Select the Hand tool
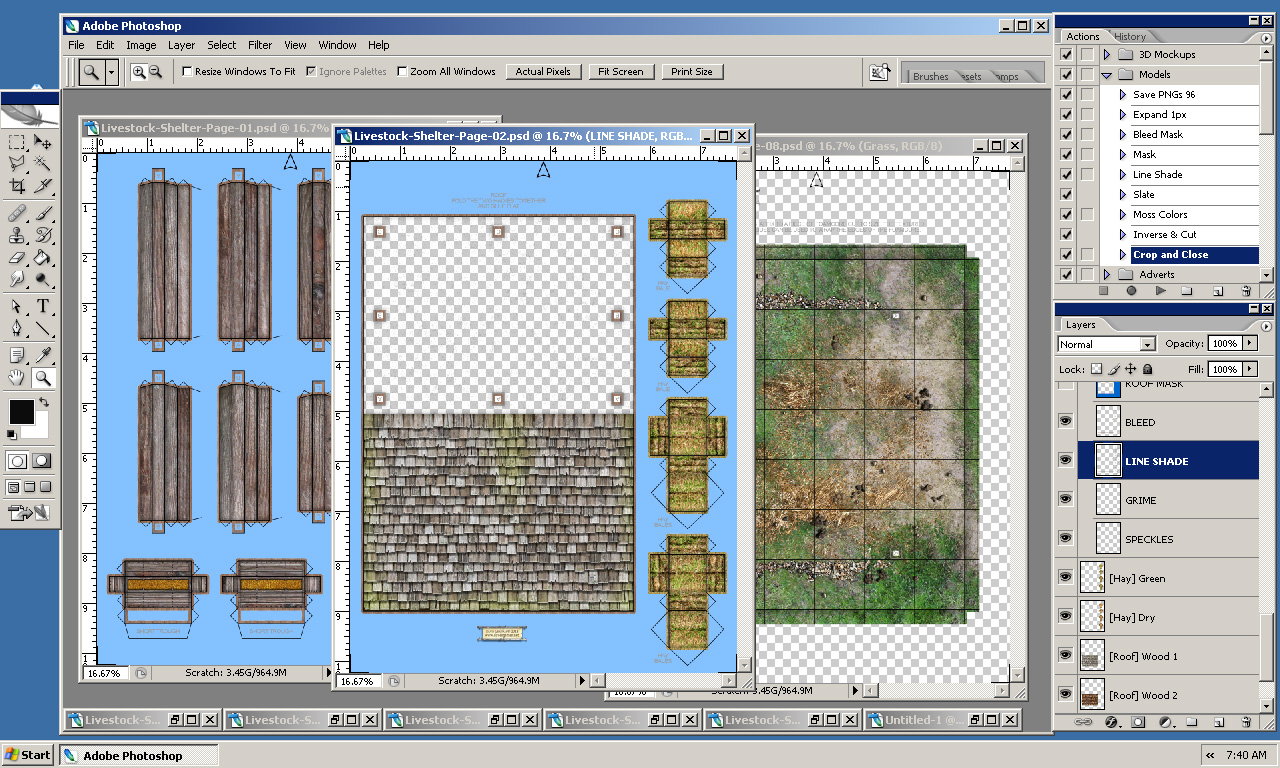The width and height of the screenshot is (1280, 768). pyautogui.click(x=17, y=377)
